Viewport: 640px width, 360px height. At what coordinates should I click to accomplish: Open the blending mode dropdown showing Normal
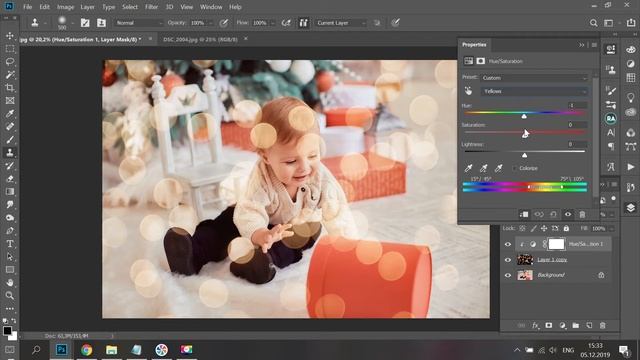[x=138, y=23]
